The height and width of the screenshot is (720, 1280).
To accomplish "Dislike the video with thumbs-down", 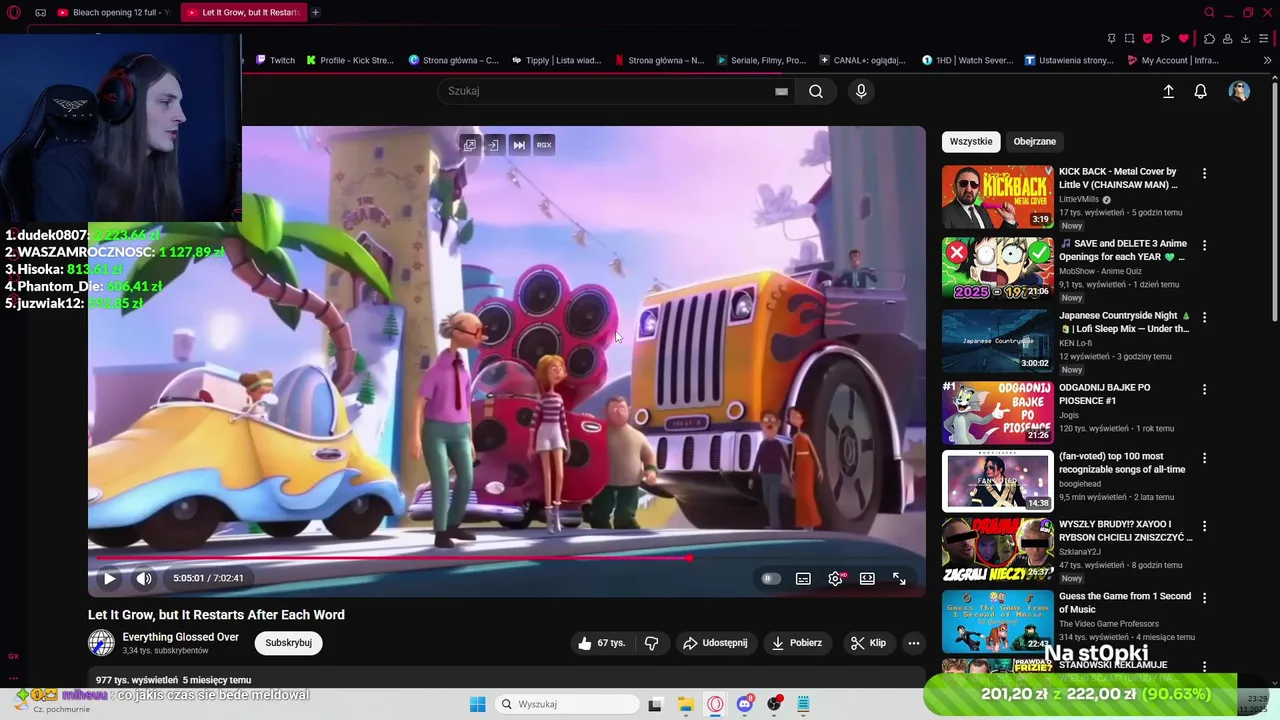I will click(651, 643).
